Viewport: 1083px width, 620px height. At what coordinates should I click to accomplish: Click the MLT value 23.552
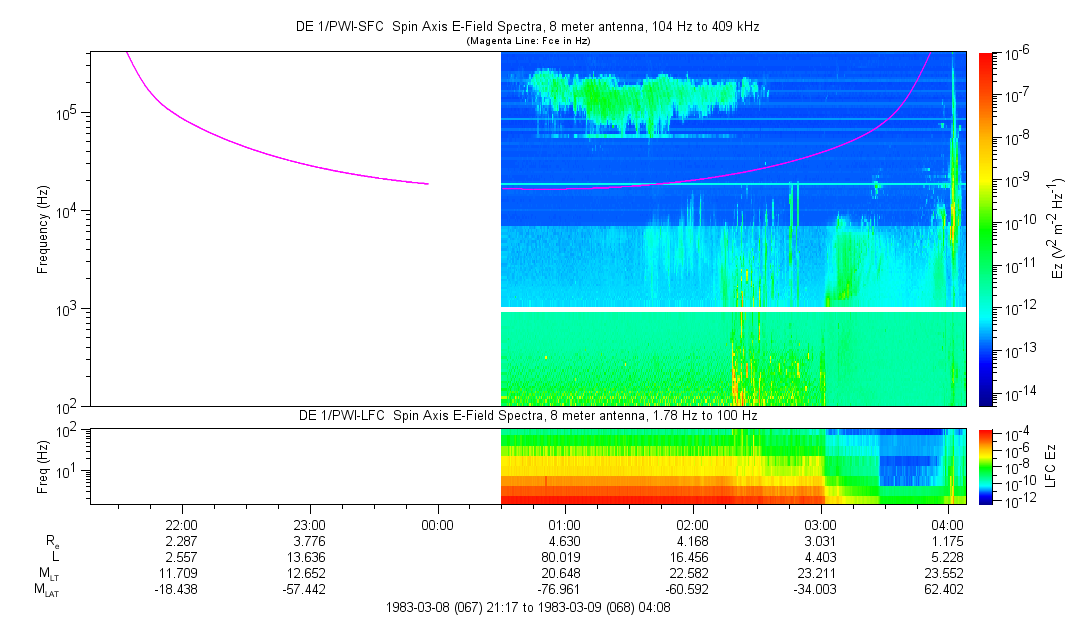[x=948, y=573]
